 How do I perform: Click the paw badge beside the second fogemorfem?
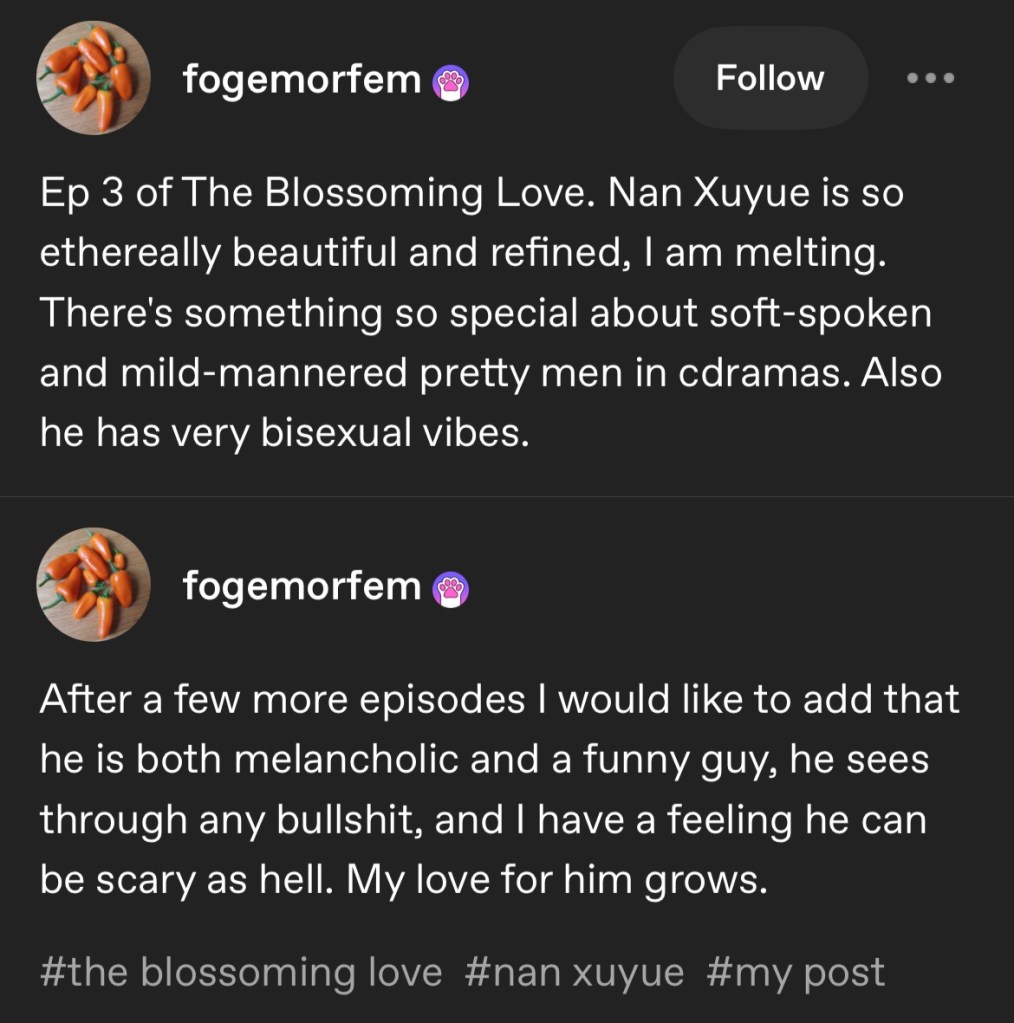pos(450,590)
